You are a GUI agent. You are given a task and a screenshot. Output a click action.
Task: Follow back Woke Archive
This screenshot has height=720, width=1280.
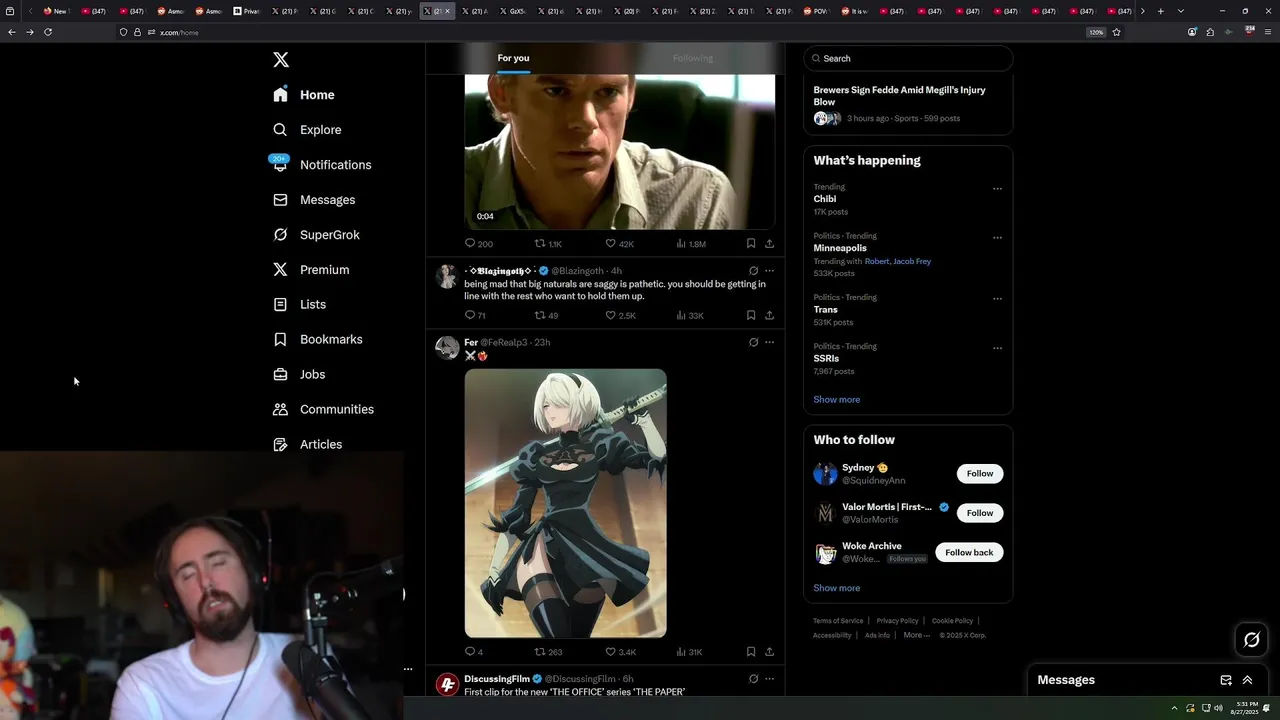tap(969, 552)
